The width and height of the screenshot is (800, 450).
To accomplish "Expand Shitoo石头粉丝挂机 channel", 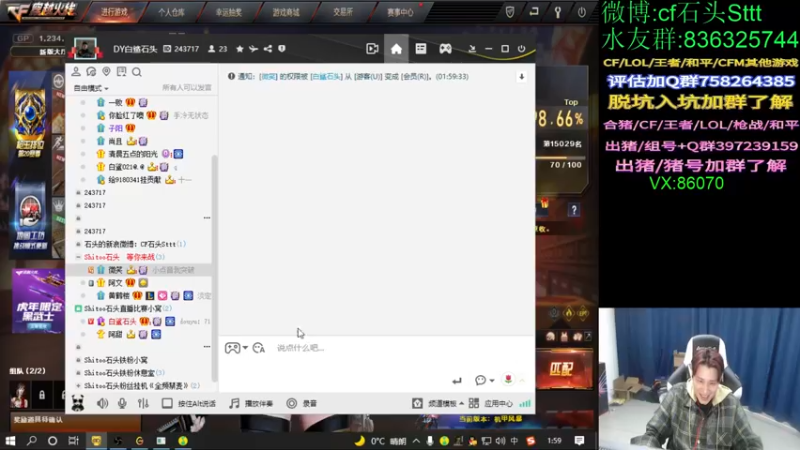I will [78, 386].
